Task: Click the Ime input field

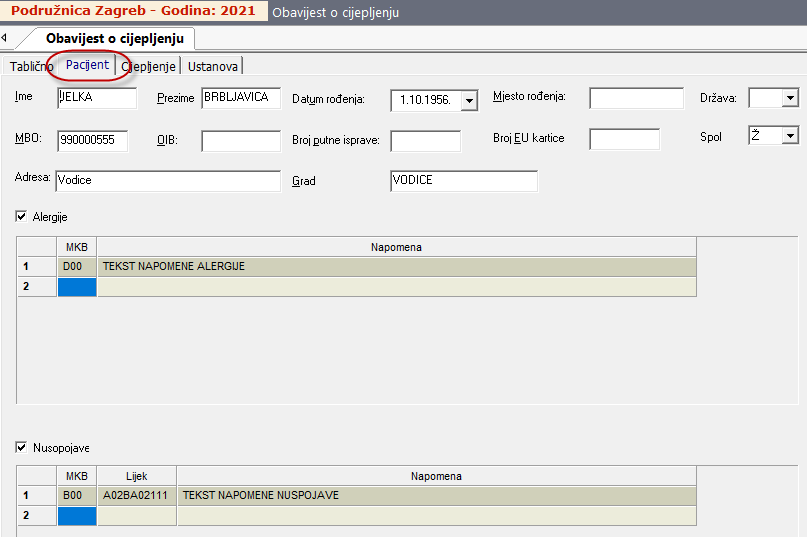Action: coord(97,98)
